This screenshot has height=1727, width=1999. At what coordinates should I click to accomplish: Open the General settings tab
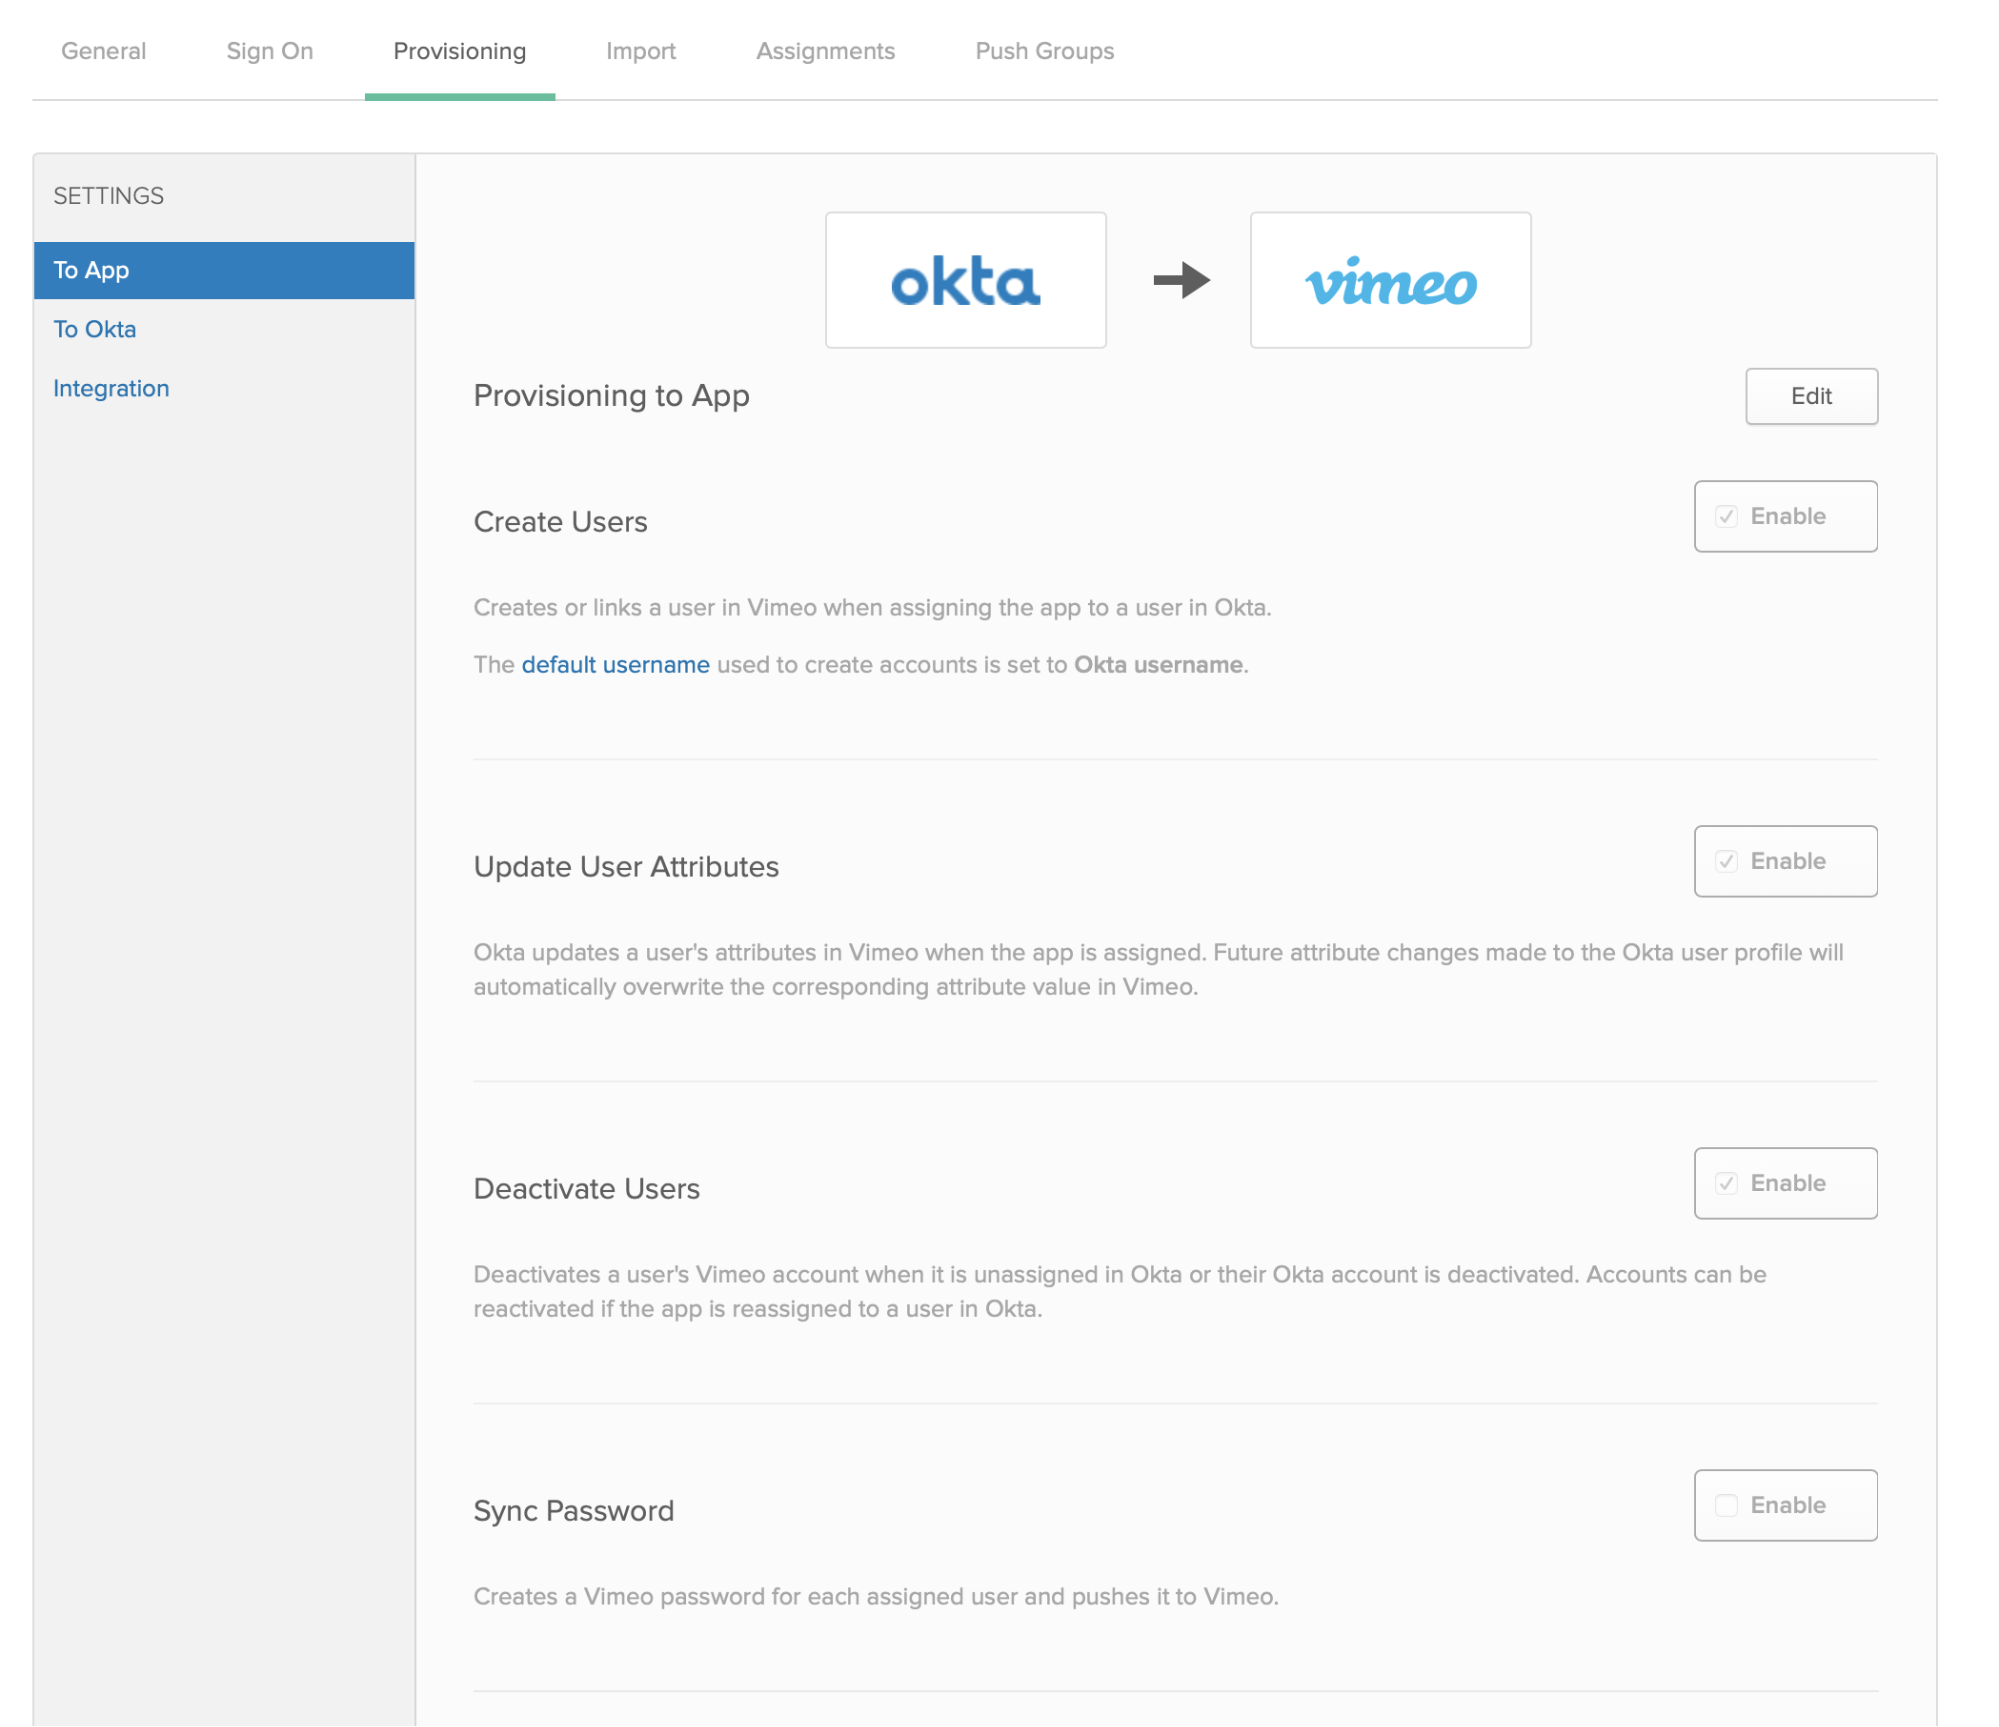click(104, 49)
